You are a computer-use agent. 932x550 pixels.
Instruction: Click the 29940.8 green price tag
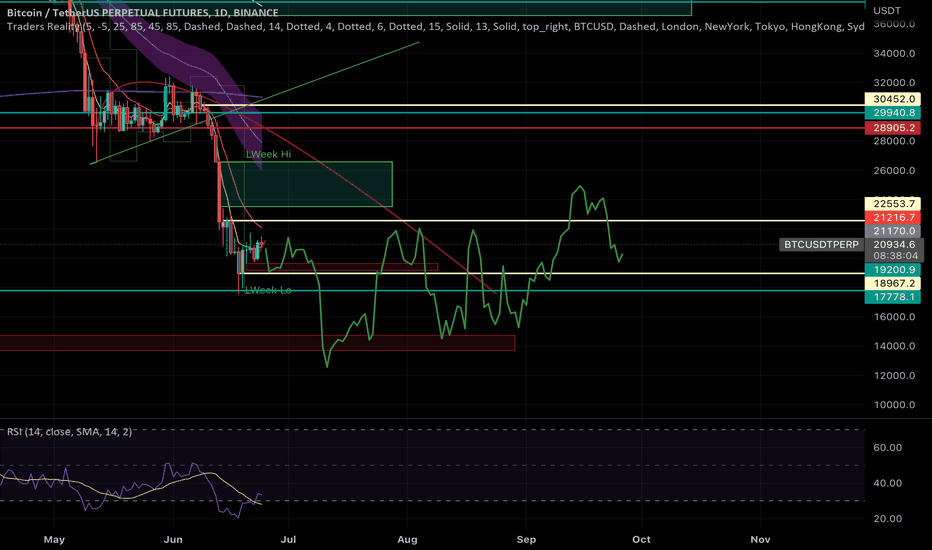[893, 113]
